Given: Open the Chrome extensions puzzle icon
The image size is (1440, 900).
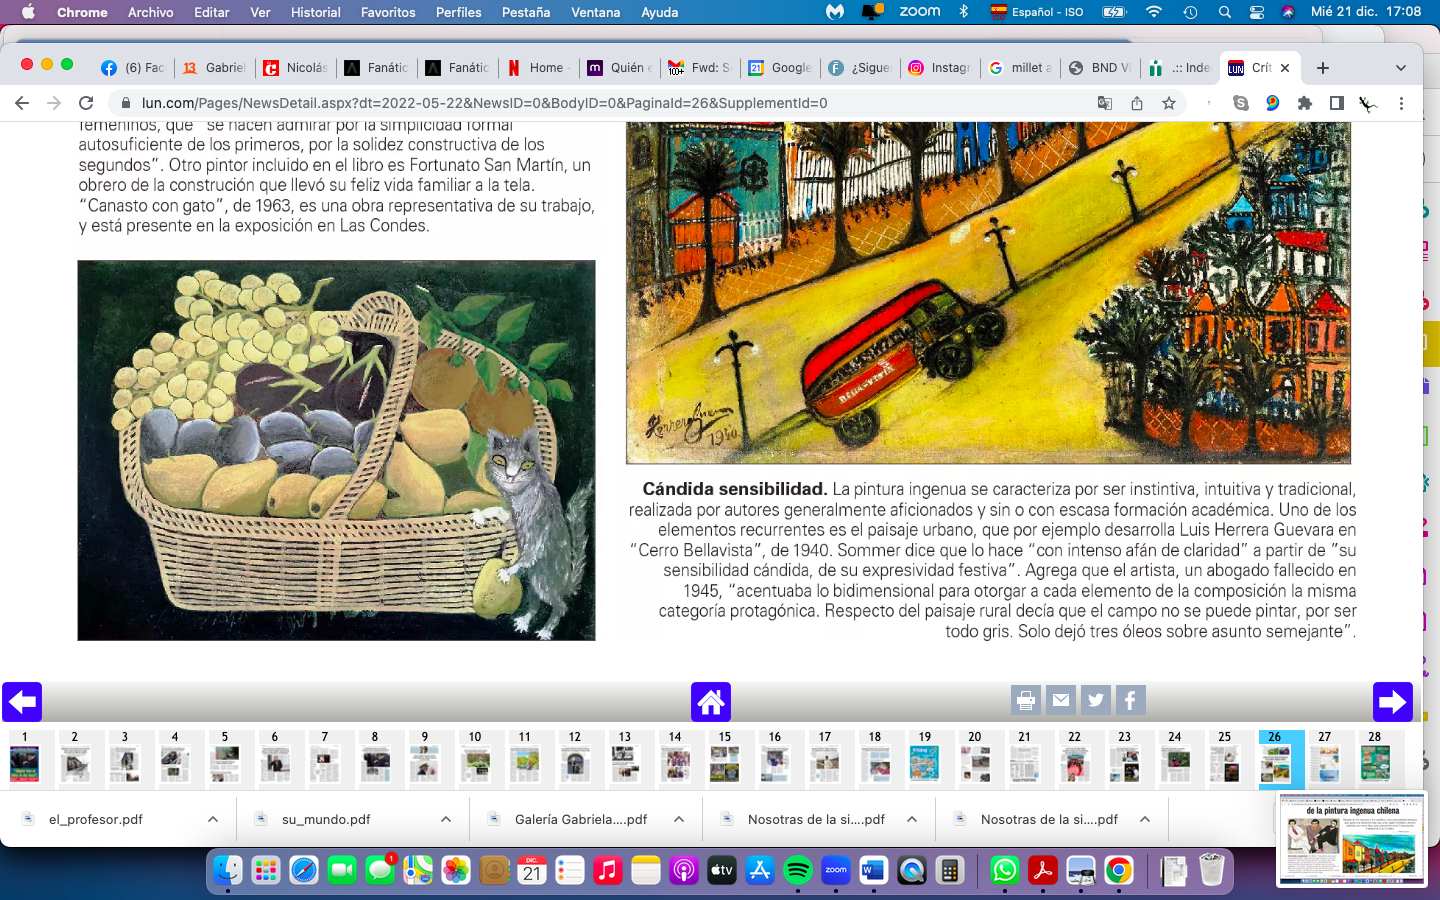Looking at the screenshot, I should [1304, 103].
